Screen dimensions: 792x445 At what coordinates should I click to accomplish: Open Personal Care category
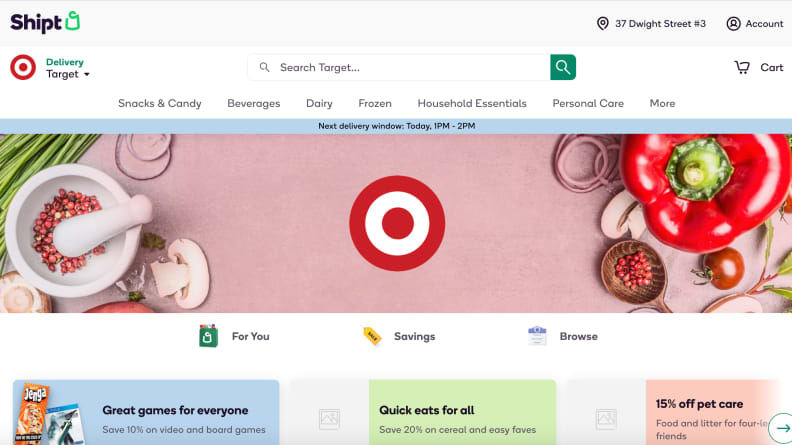click(588, 103)
